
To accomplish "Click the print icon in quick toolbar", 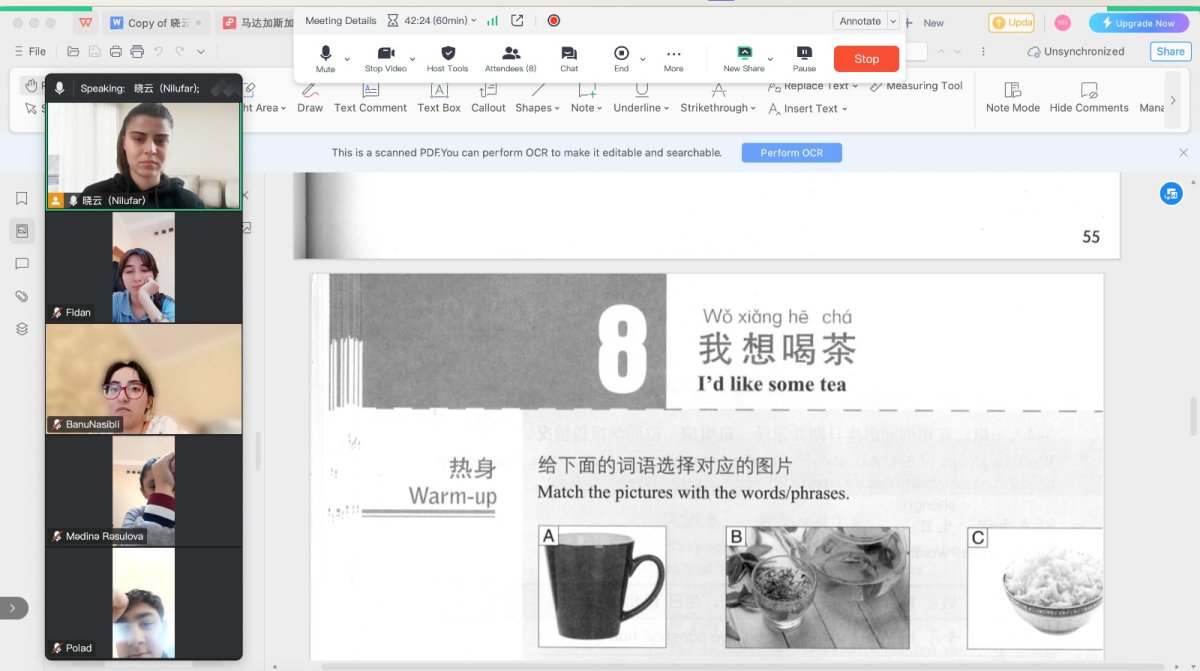I will [x=137, y=51].
